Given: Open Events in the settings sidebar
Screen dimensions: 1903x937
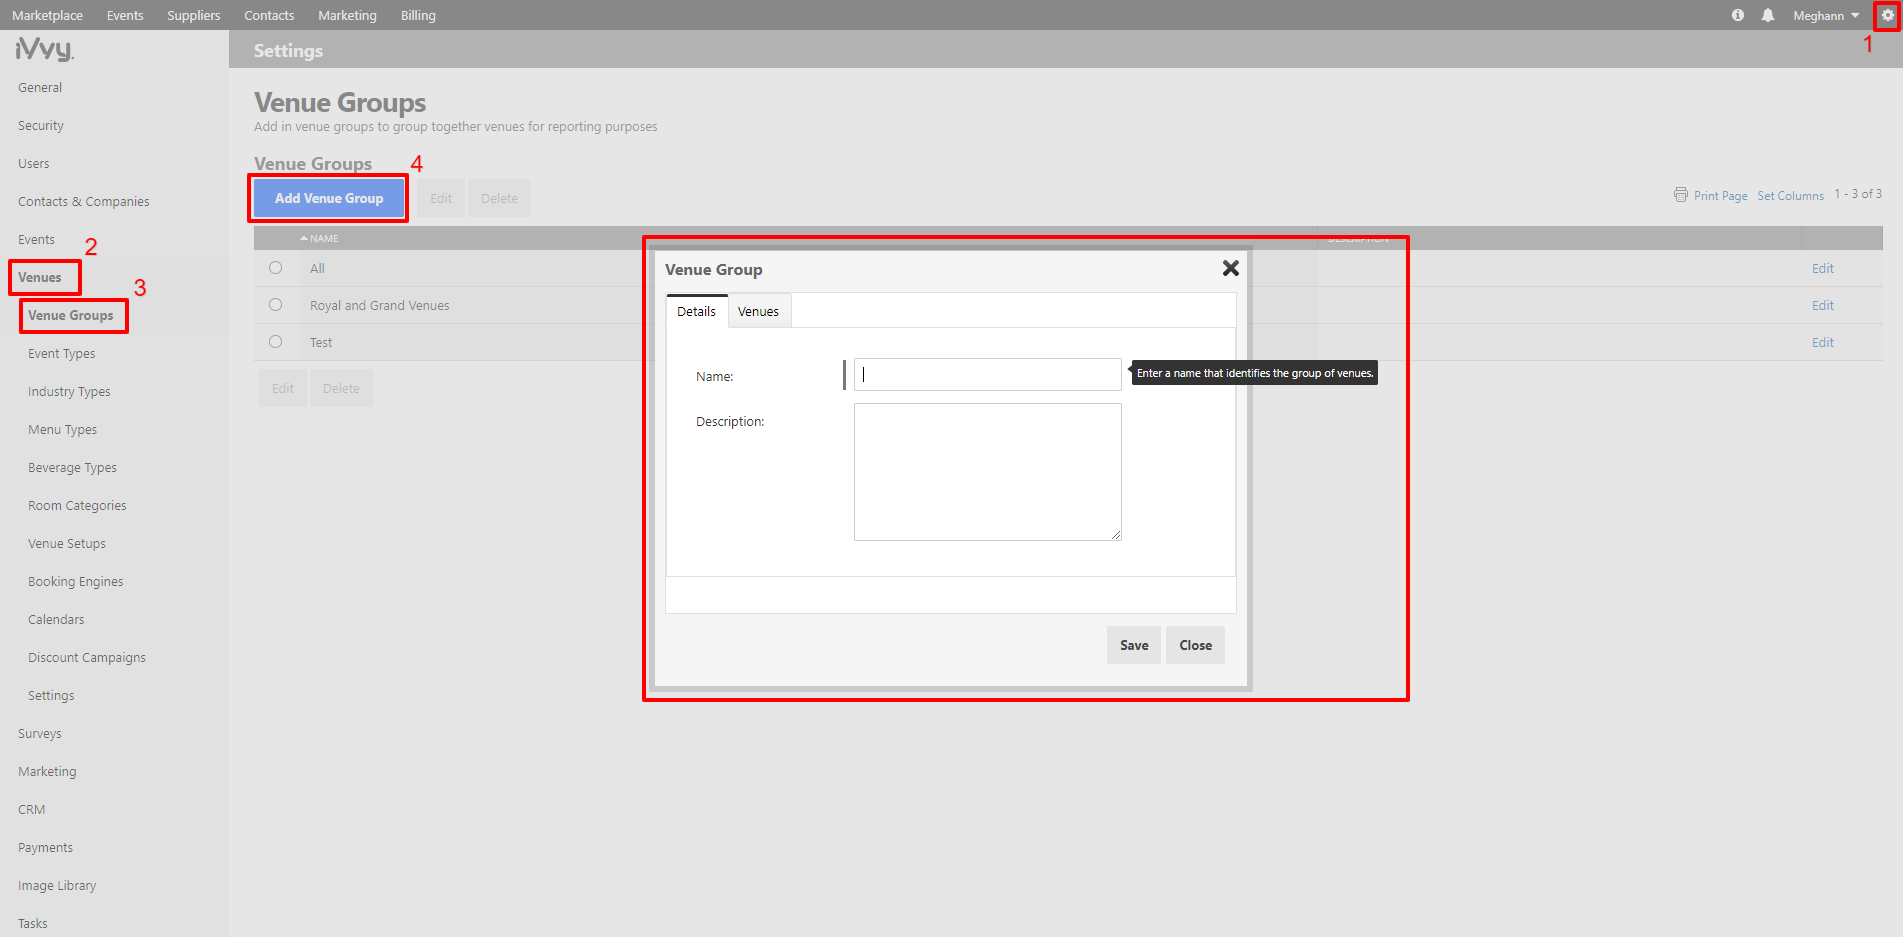Looking at the screenshot, I should click(x=37, y=239).
